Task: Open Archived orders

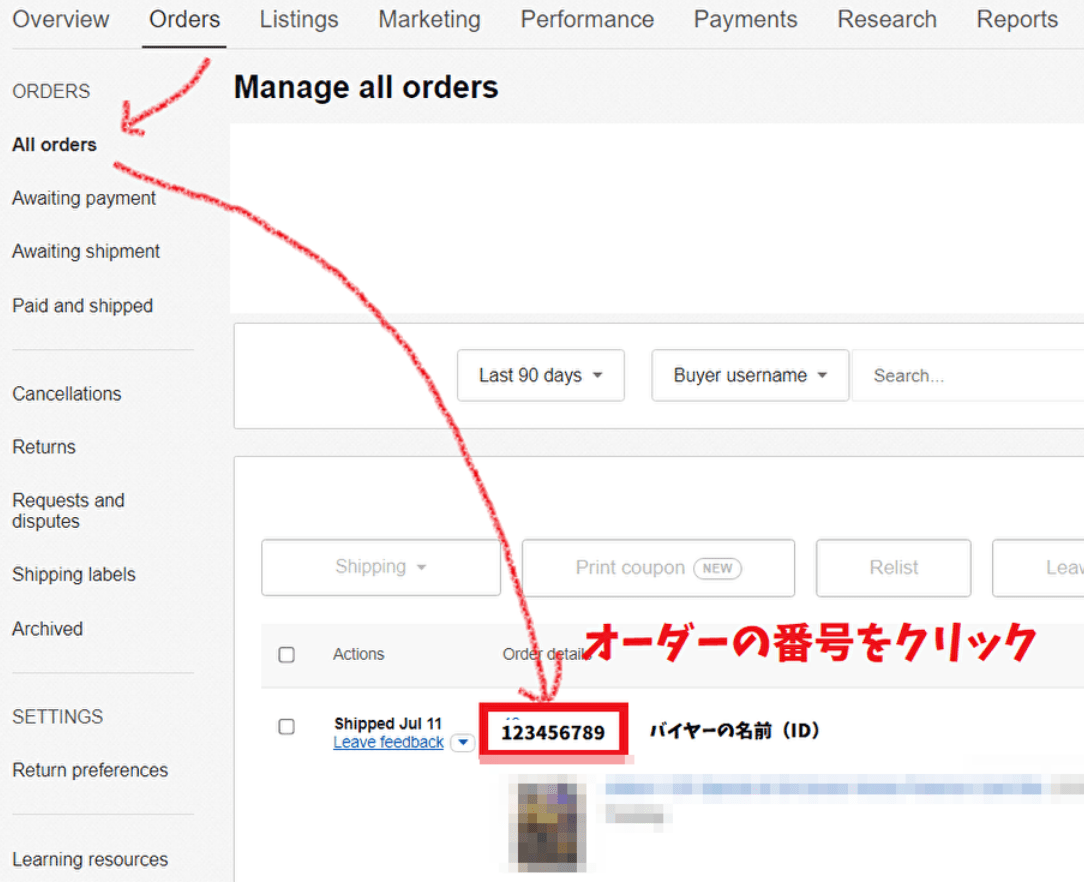Action: point(48,628)
